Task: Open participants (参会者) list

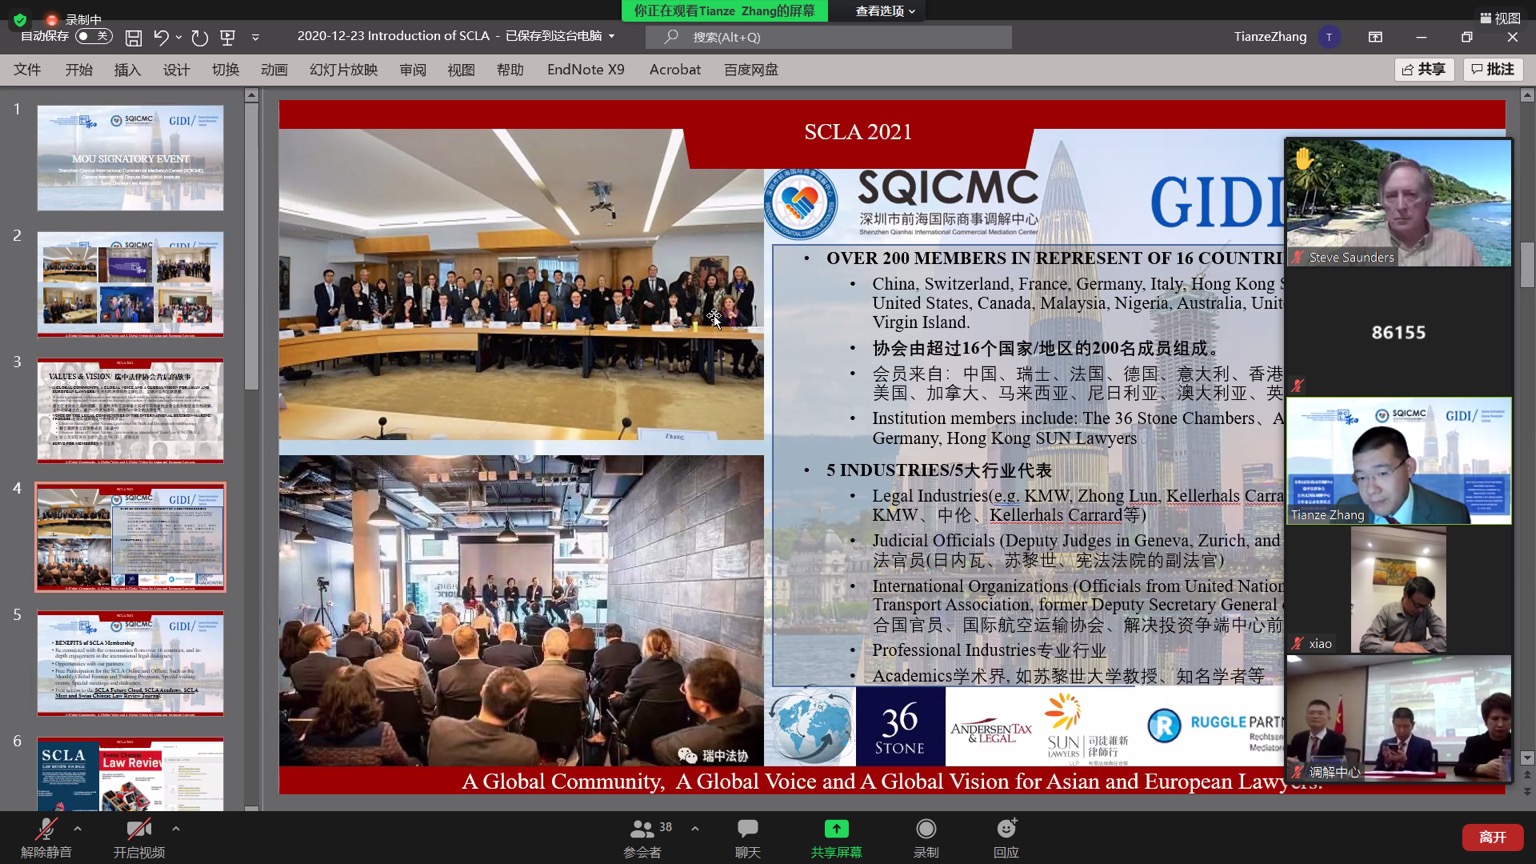Action: point(642,837)
